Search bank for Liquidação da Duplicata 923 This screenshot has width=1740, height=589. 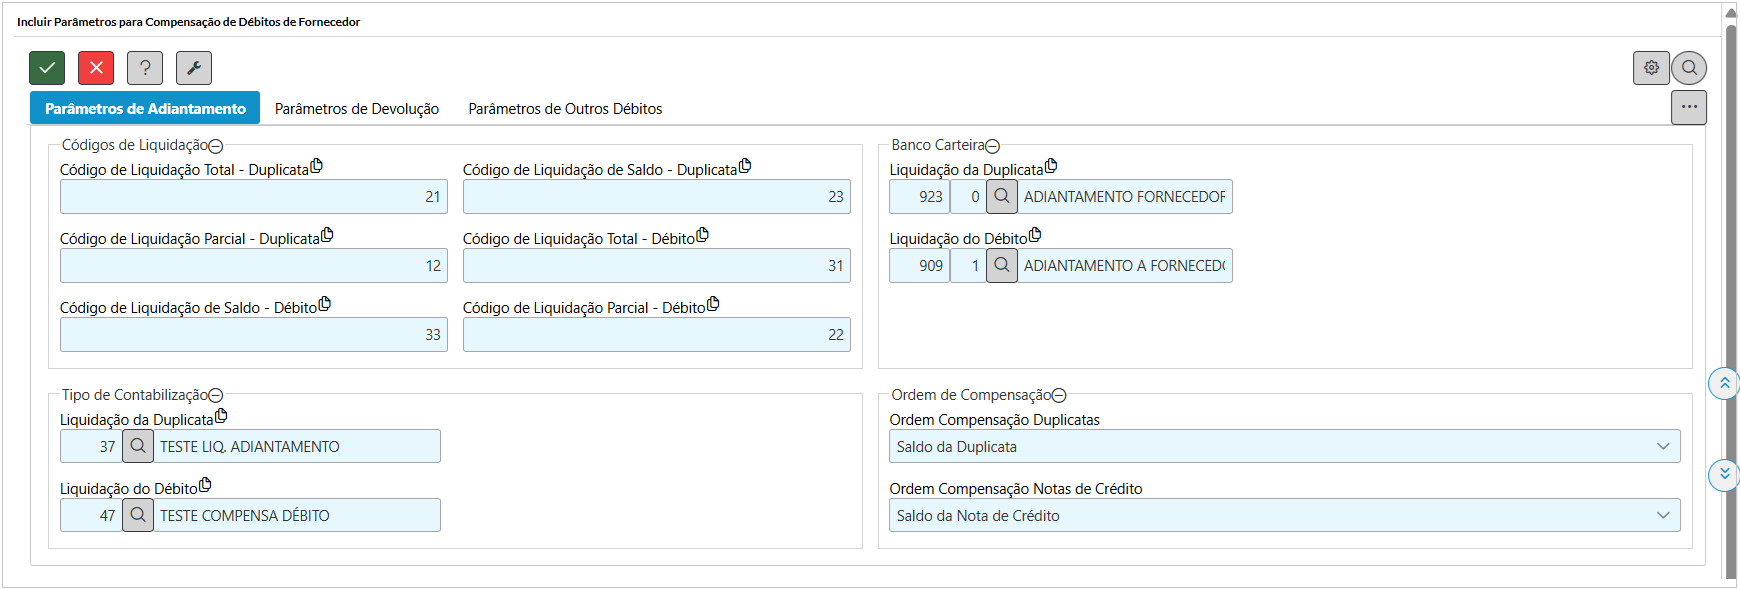[x=1002, y=197]
